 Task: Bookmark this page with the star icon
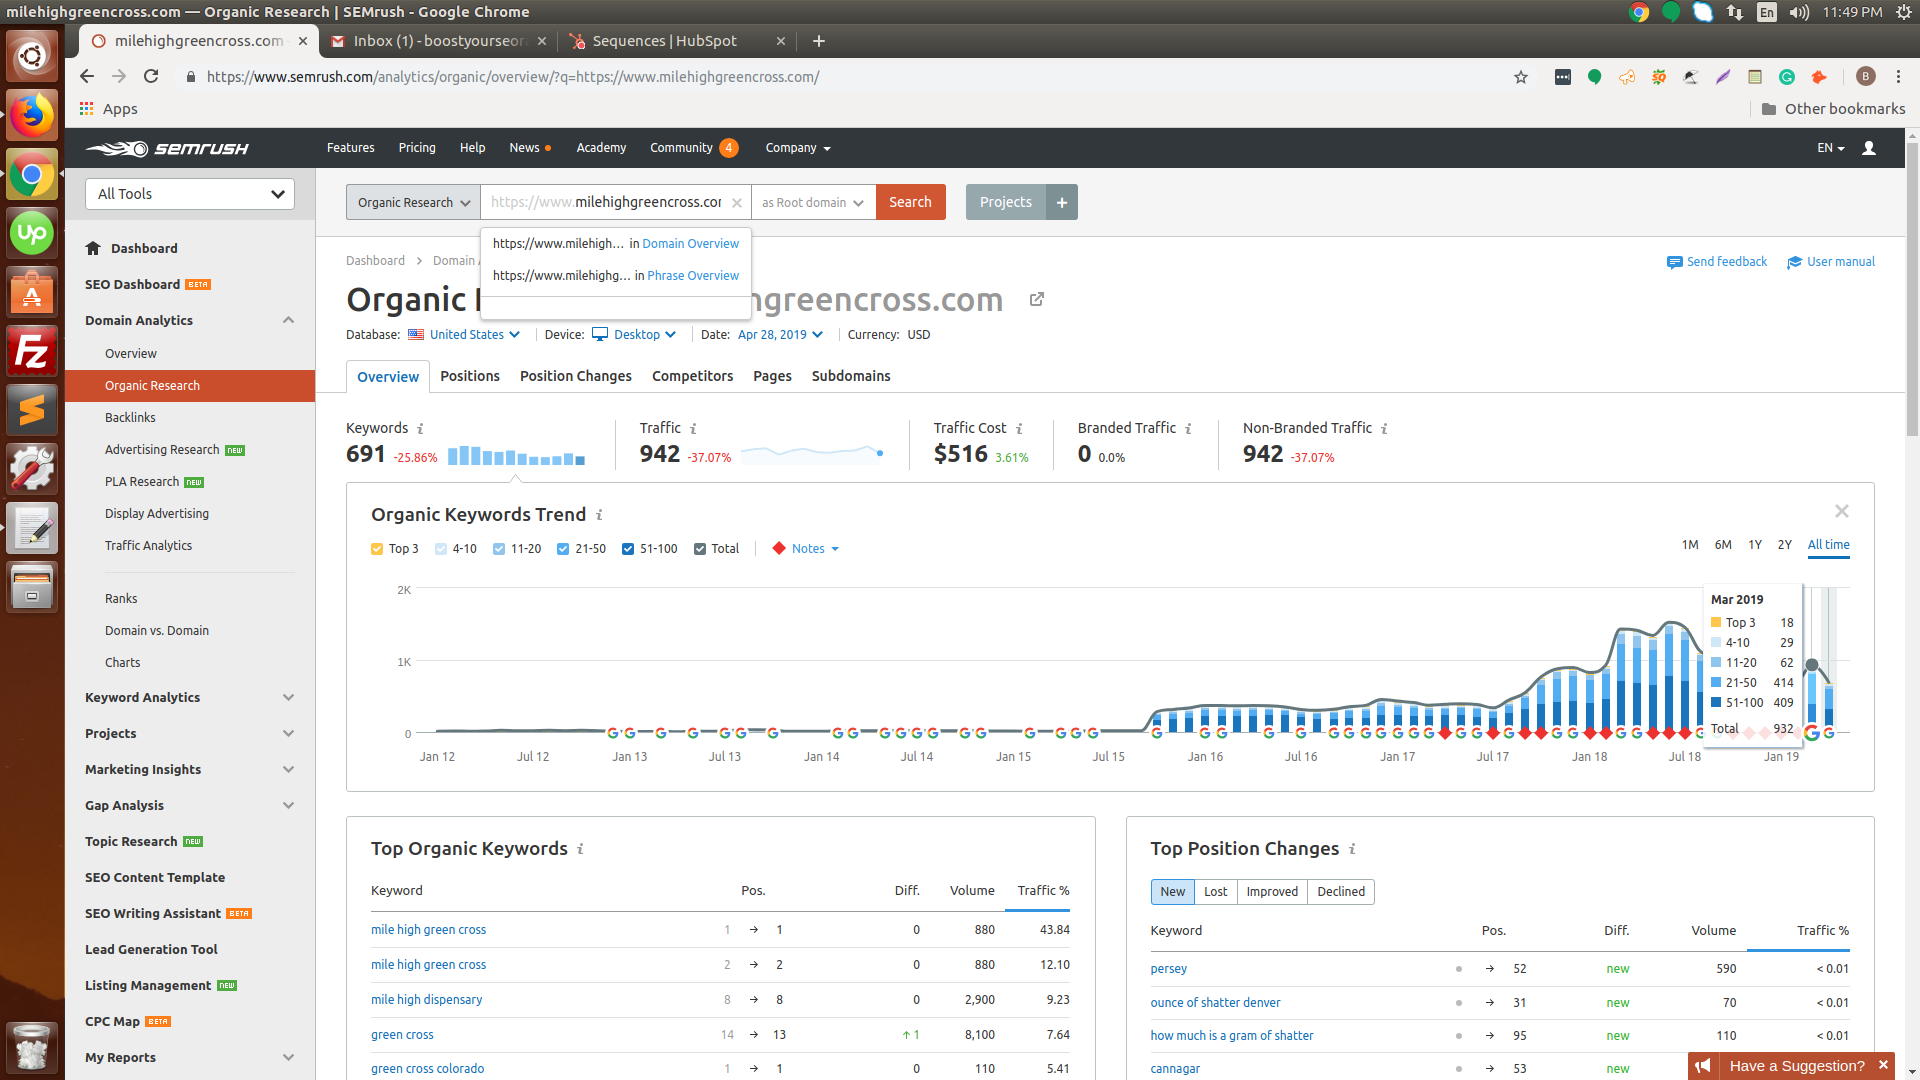pyautogui.click(x=1521, y=77)
